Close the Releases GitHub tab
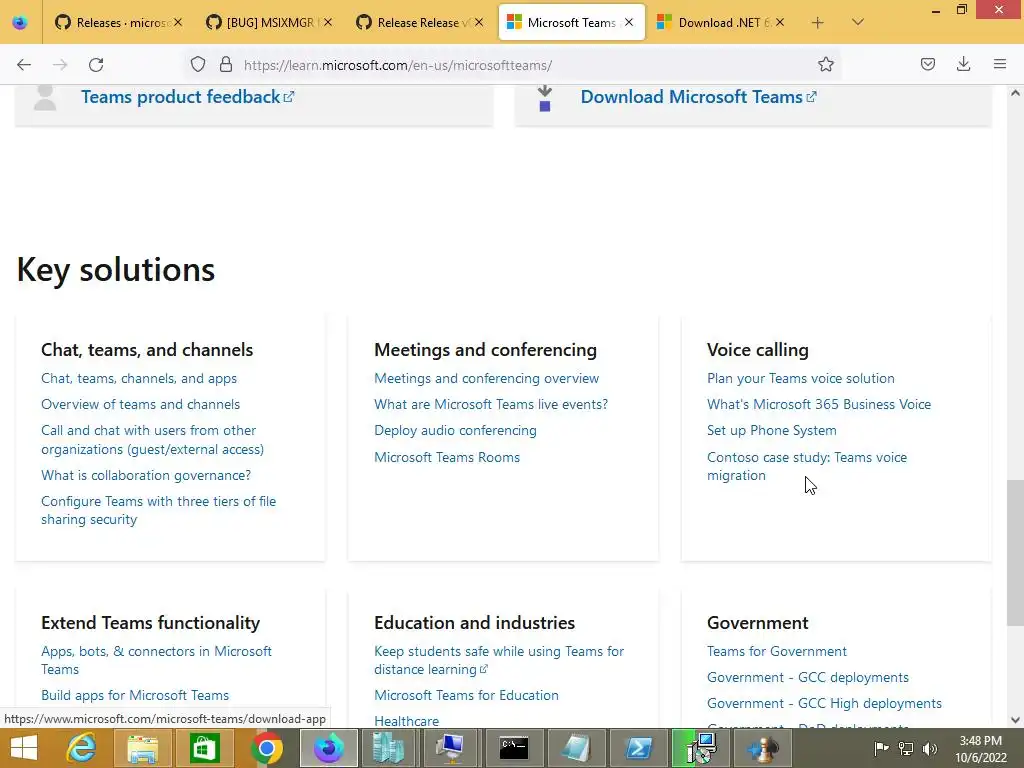This screenshot has width=1024, height=768. pos(178,22)
